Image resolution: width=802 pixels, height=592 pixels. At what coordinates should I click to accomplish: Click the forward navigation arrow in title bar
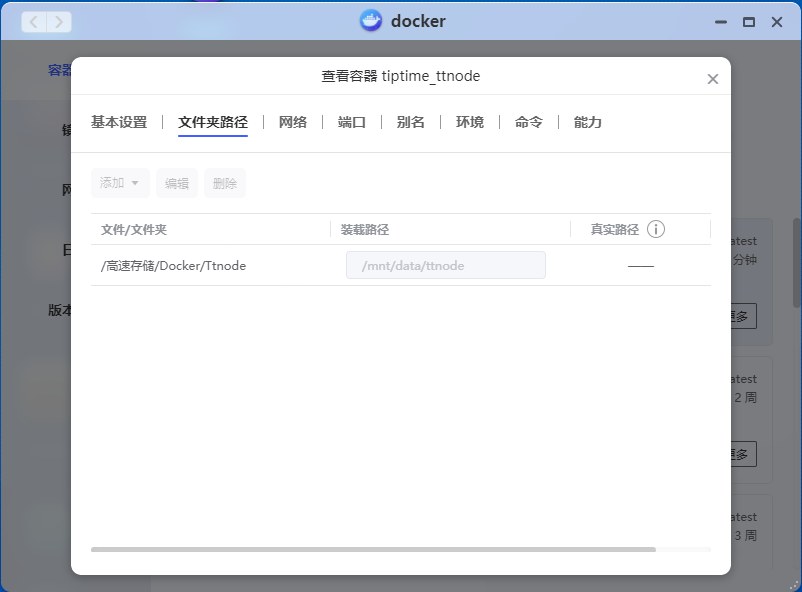coord(59,21)
